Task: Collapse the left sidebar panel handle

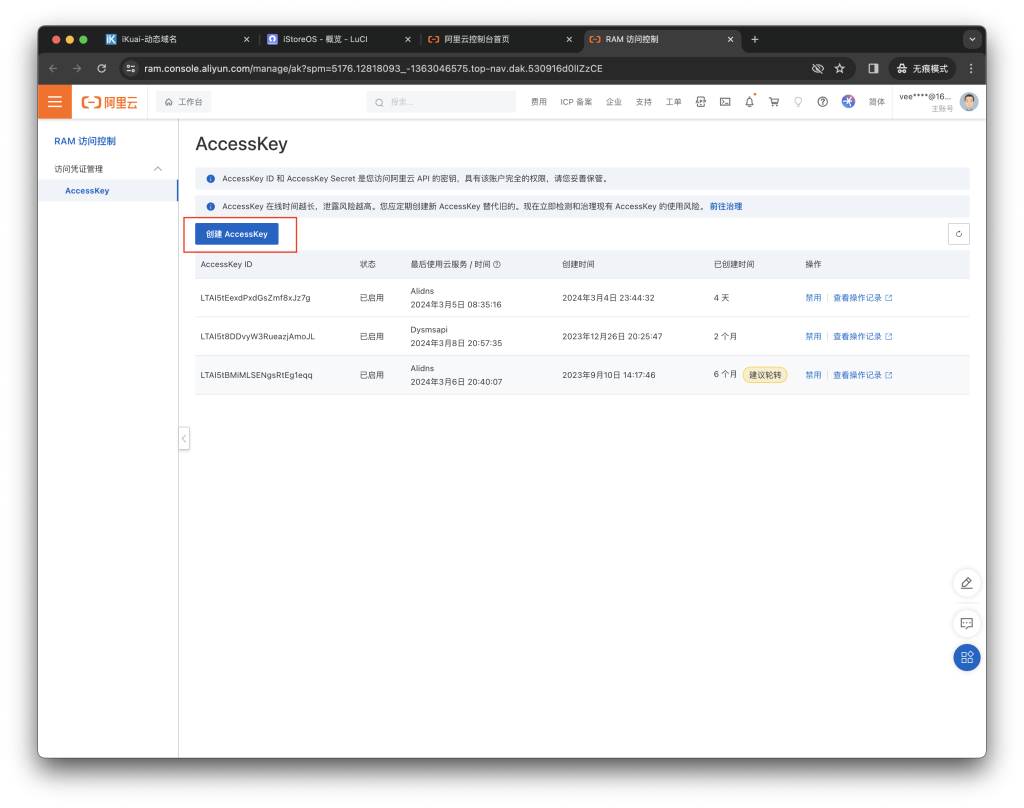Action: coord(184,438)
